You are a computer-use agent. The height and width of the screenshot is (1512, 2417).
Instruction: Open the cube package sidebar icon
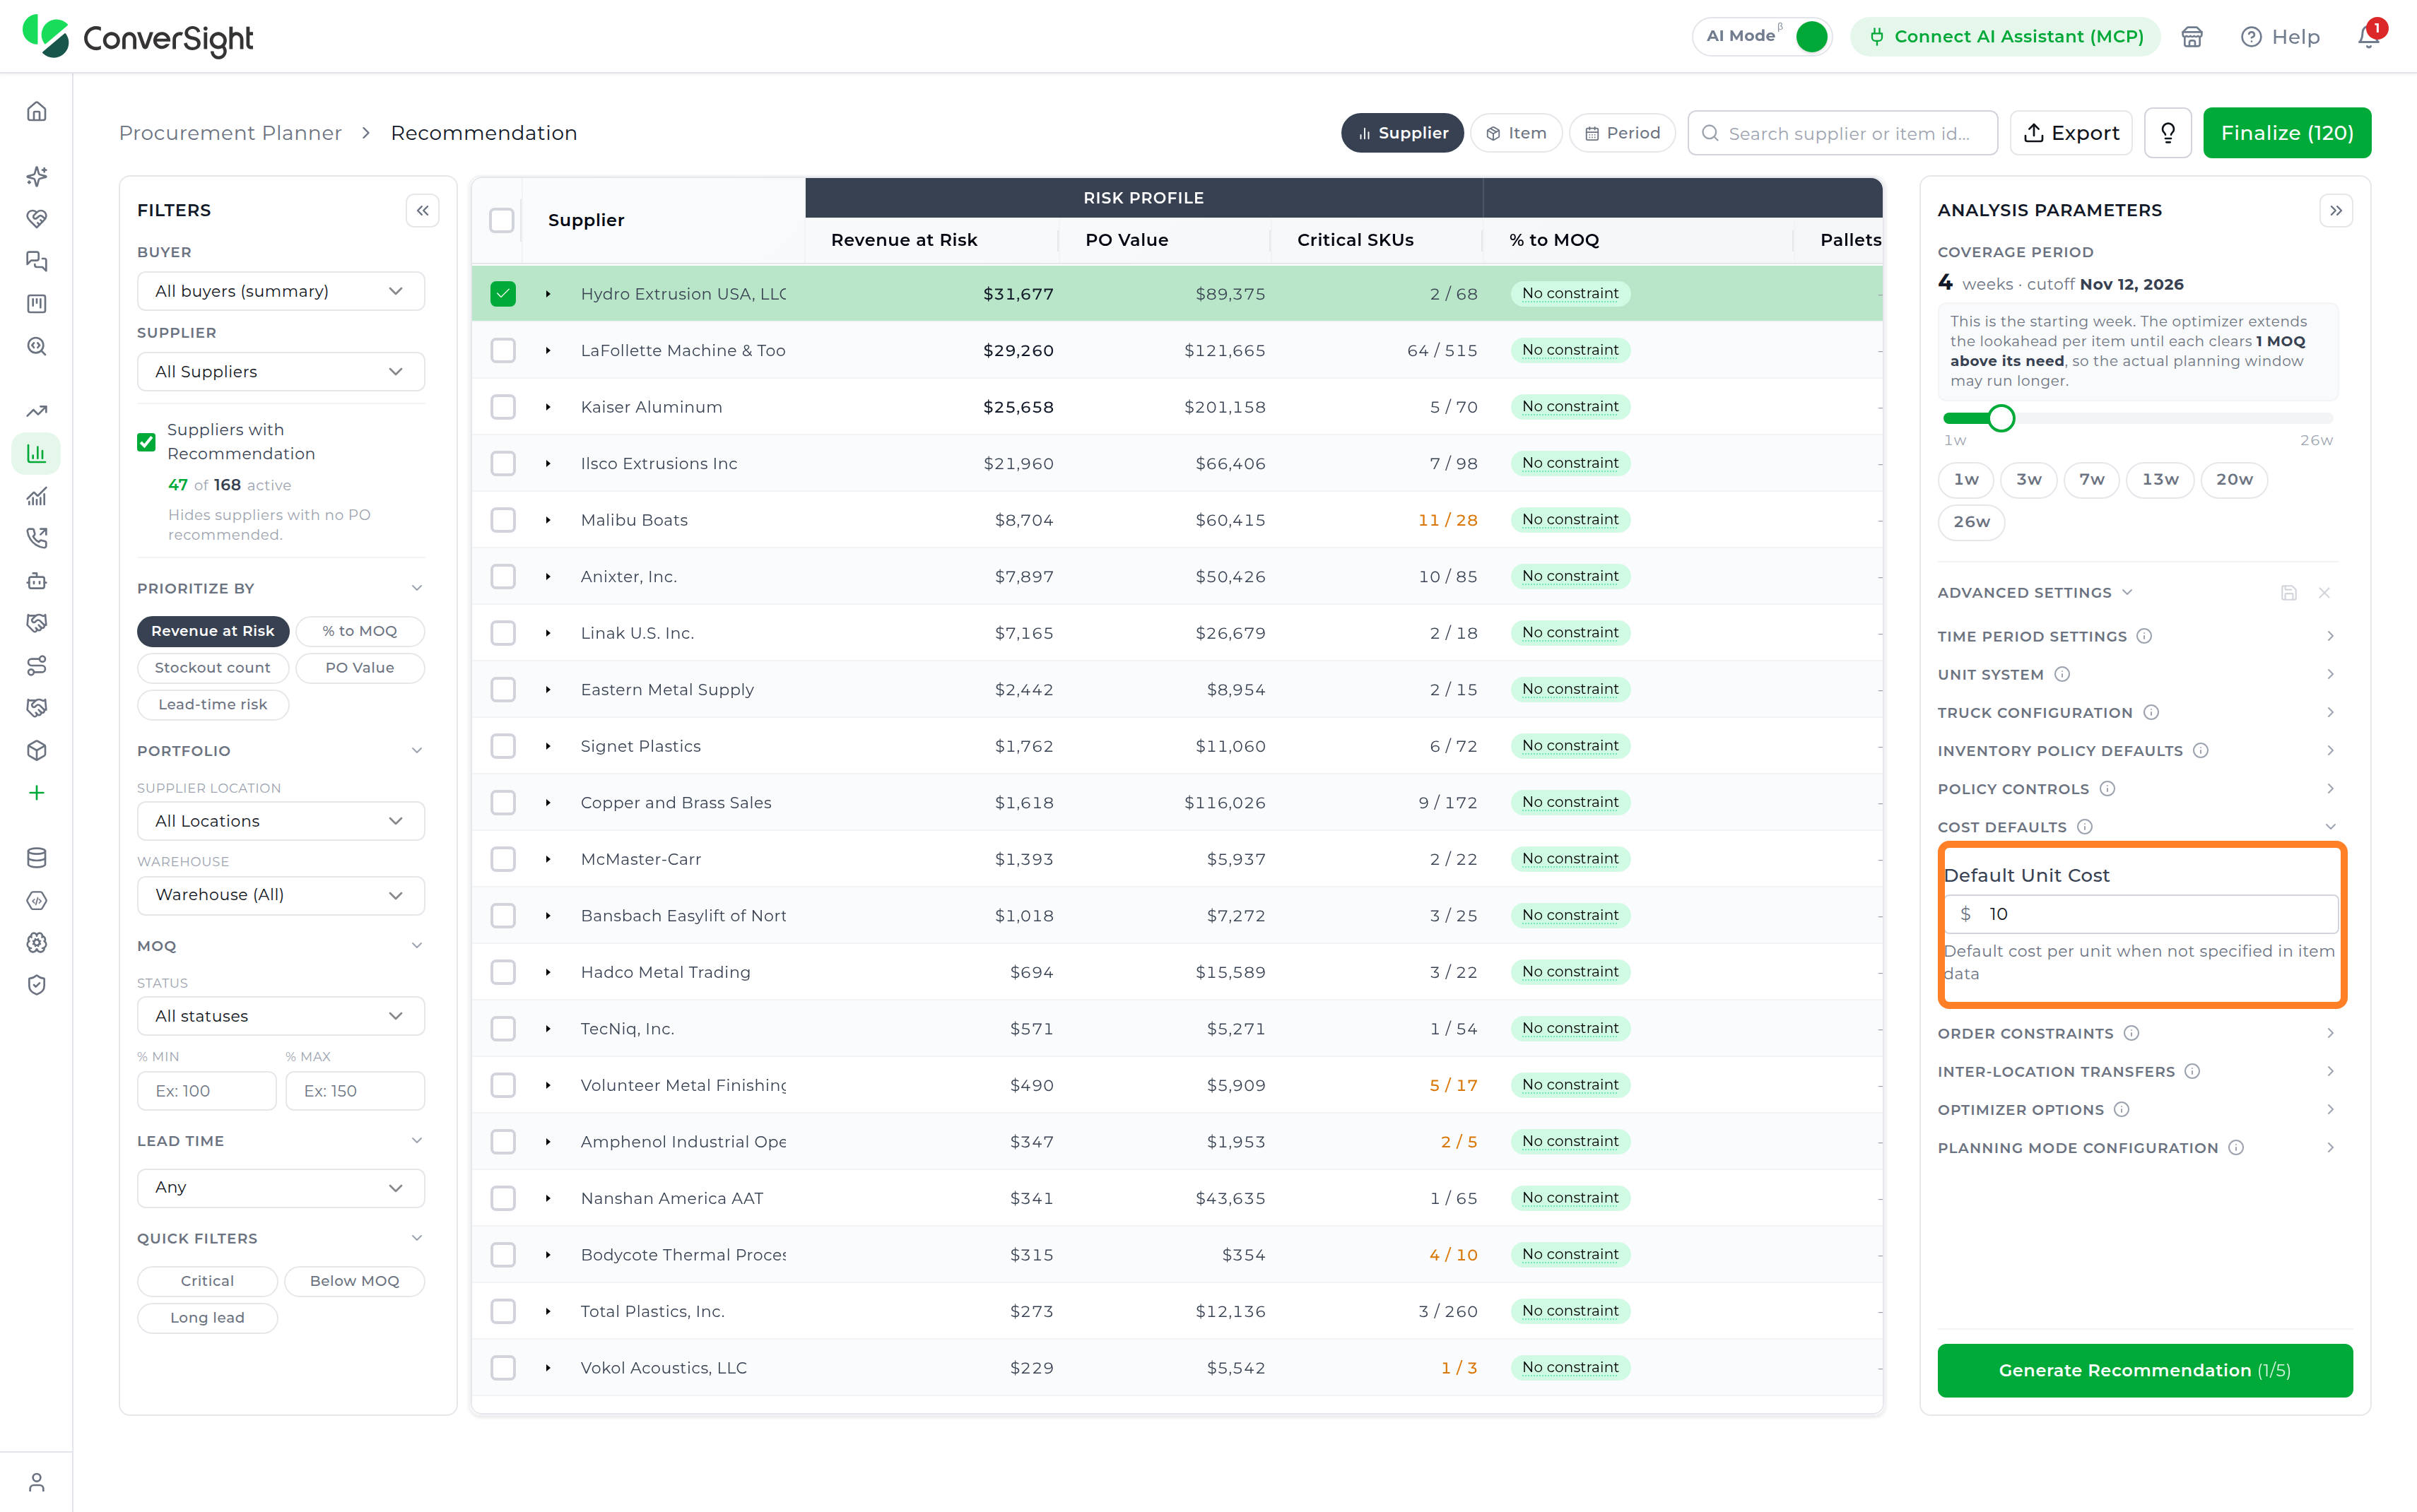click(37, 750)
